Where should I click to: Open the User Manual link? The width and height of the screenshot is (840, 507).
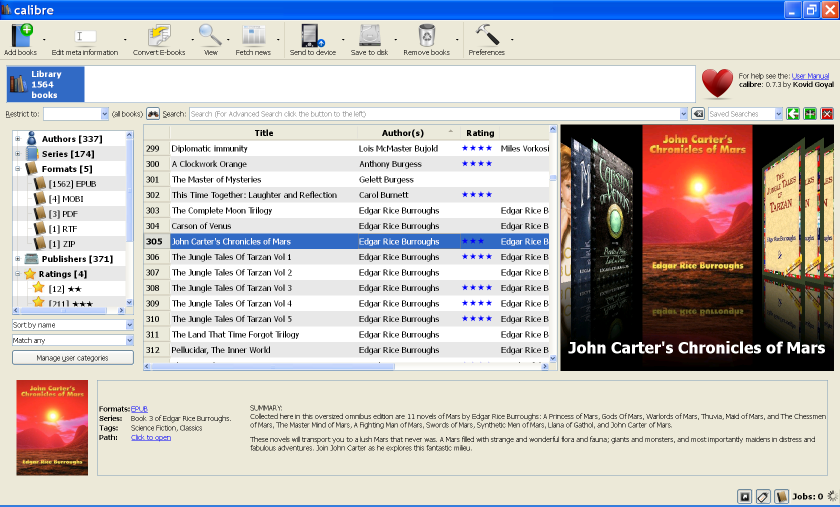[x=810, y=76]
